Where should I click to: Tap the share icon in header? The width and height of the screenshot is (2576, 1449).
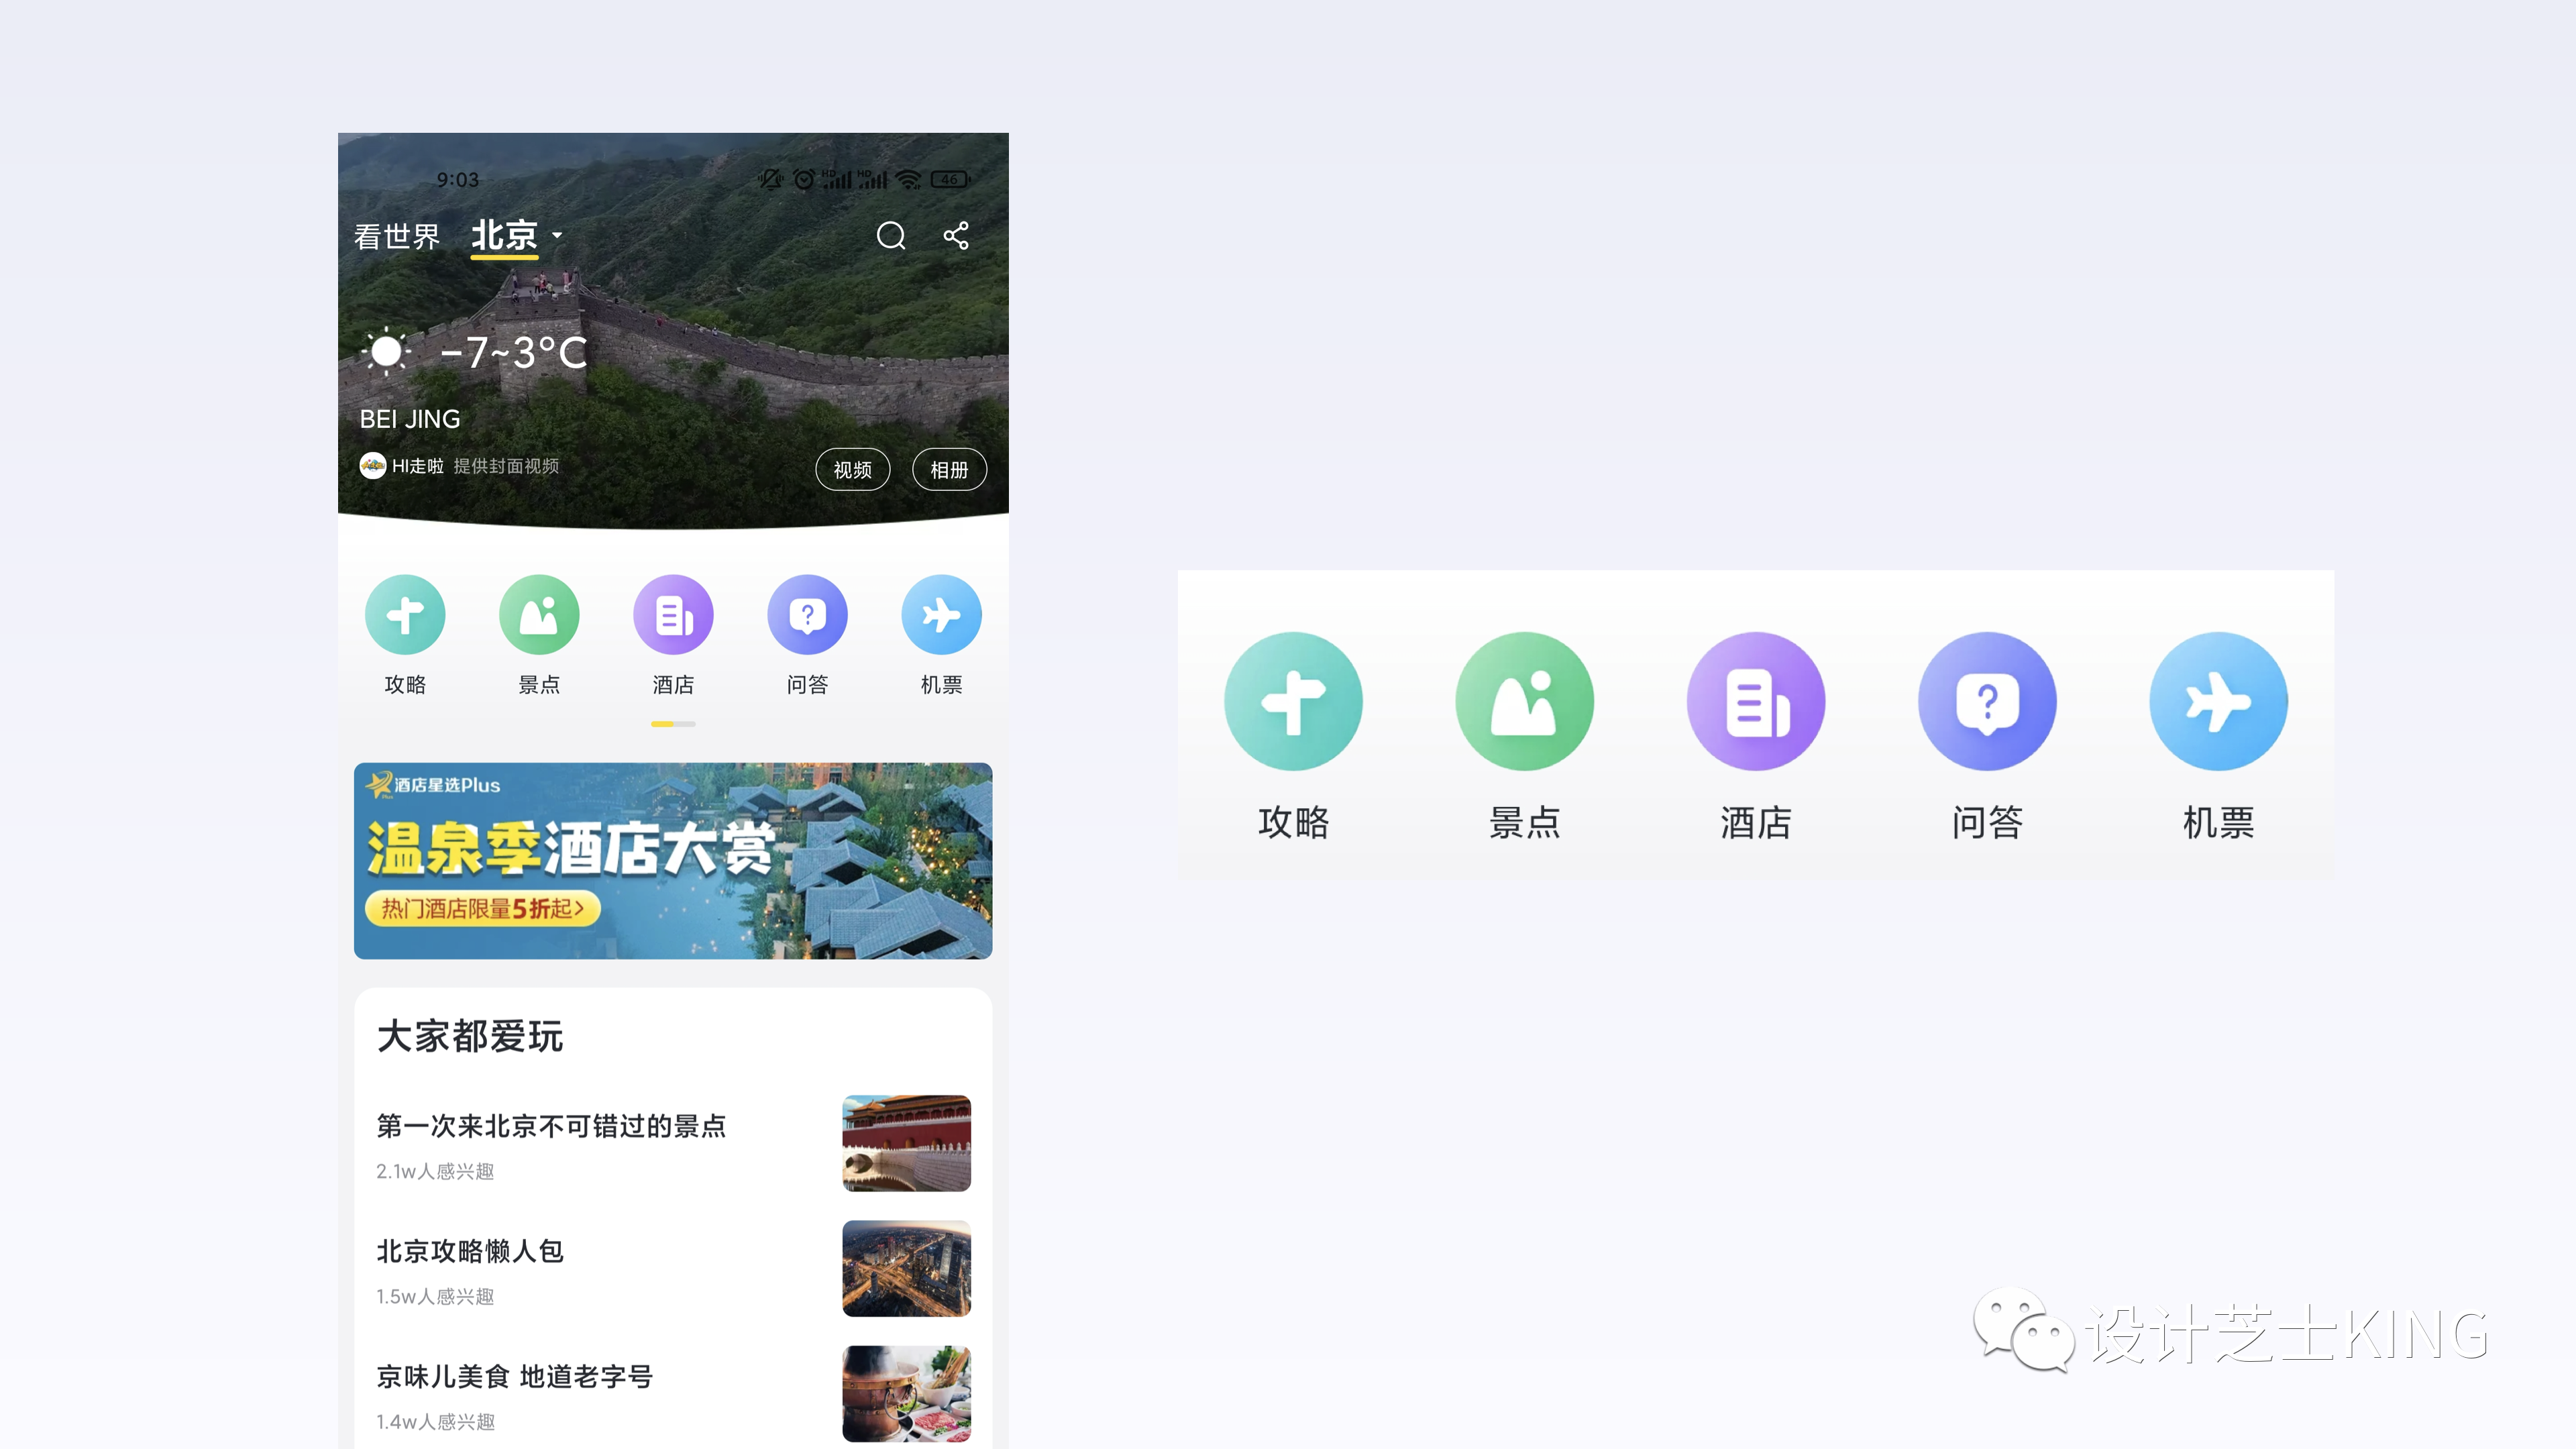[956, 236]
